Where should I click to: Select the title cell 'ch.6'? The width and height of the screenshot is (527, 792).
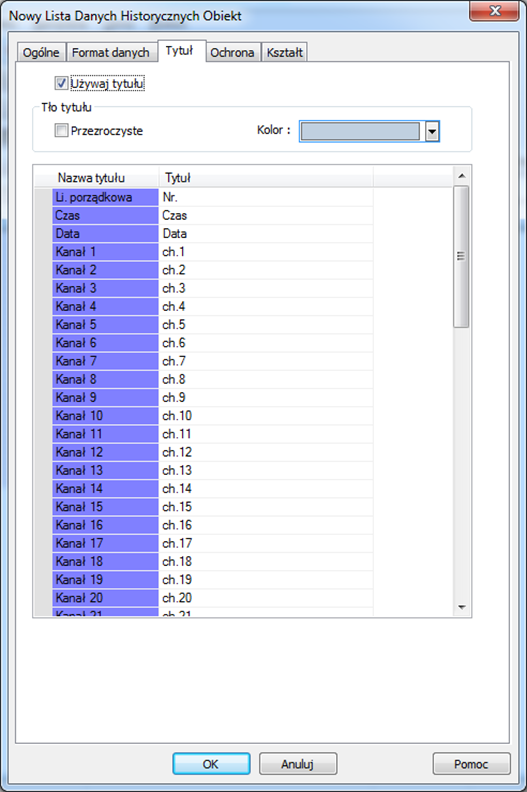(x=266, y=342)
